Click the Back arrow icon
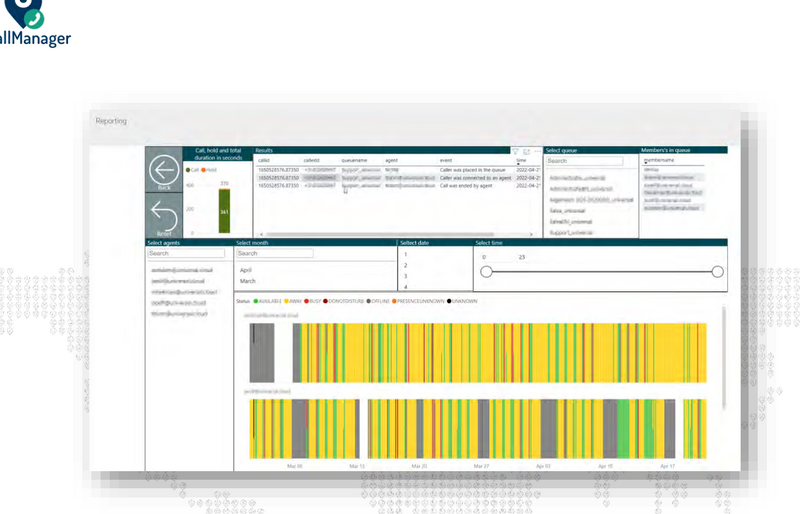Viewport: 800px width, 514px height. tap(163, 171)
